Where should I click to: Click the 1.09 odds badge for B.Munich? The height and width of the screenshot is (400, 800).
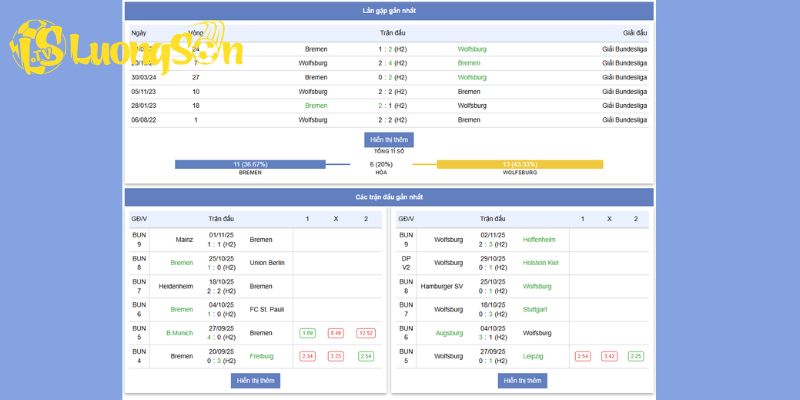click(x=308, y=333)
